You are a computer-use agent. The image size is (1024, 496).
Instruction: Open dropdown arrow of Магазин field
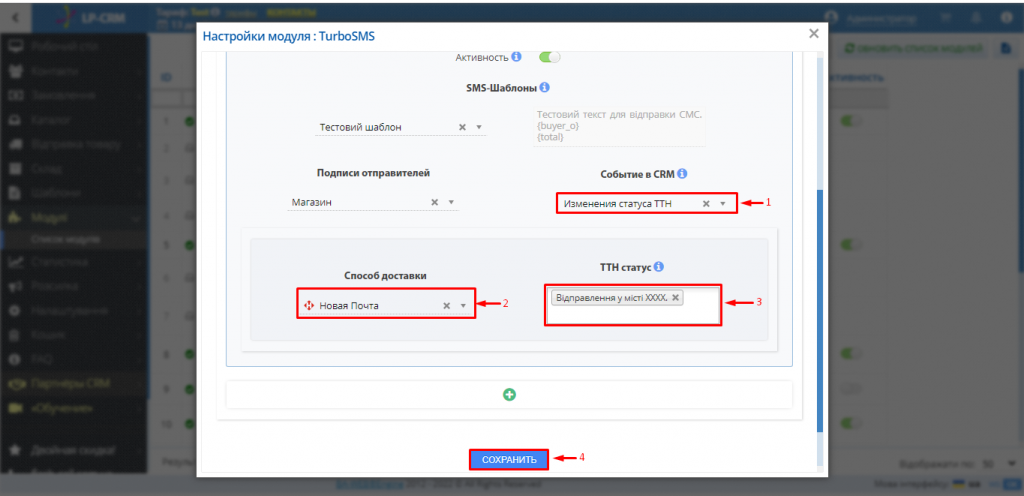pos(451,202)
